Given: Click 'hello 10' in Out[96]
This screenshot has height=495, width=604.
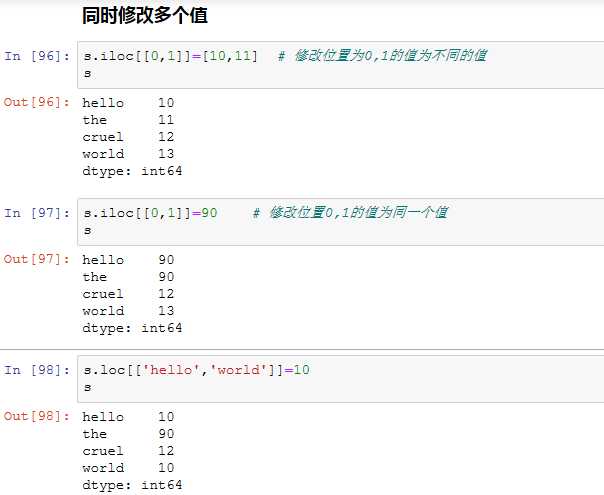Looking at the screenshot, I should click(x=128, y=103).
